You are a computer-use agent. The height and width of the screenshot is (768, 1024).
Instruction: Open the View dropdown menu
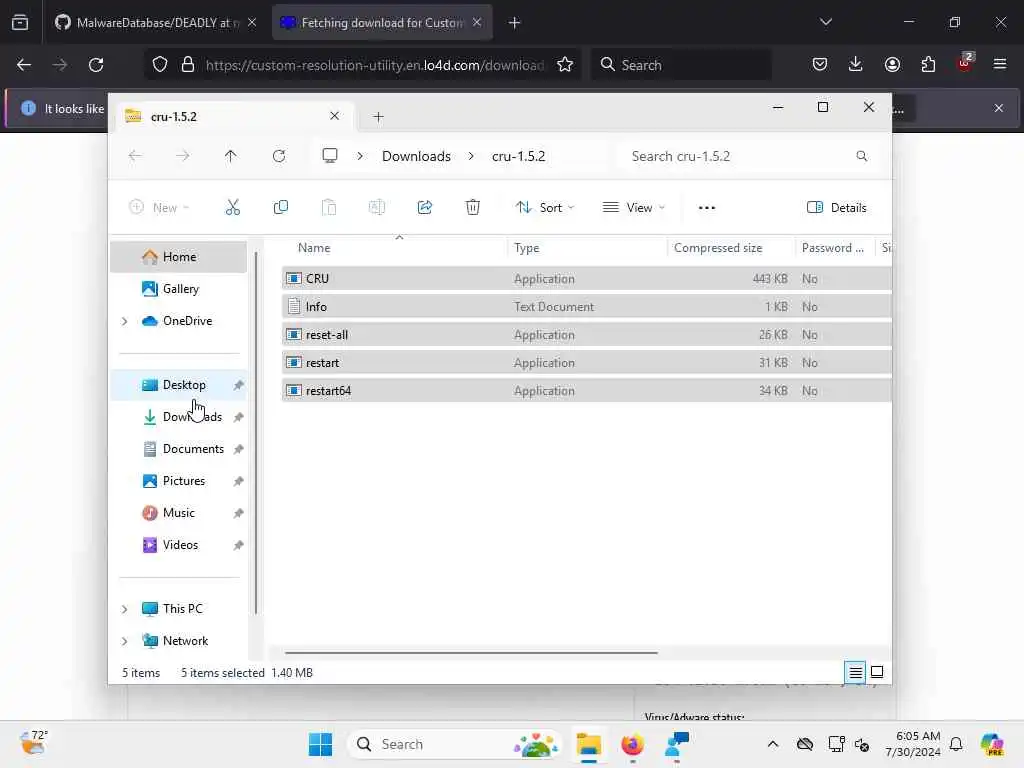point(634,208)
